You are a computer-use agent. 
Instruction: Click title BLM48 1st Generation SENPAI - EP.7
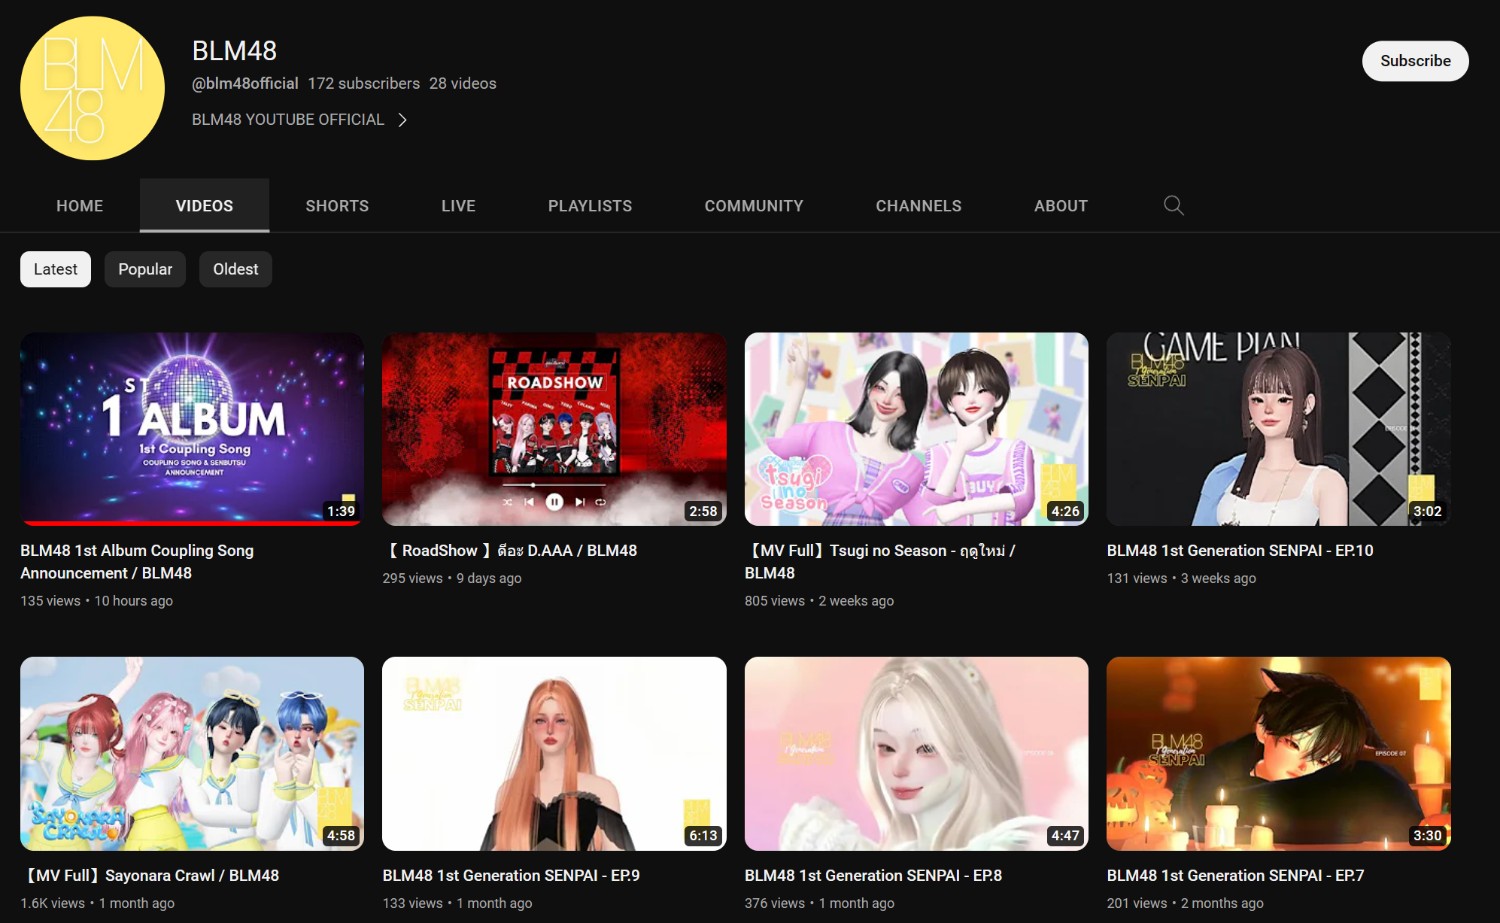tap(1235, 876)
